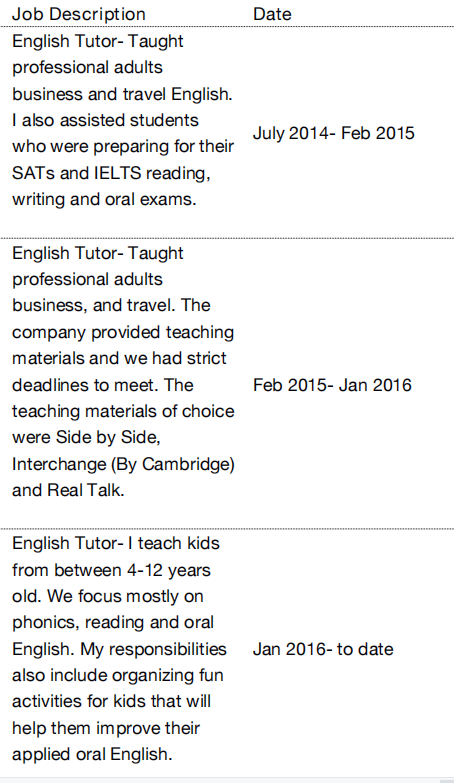454x783 pixels.
Task: Click the Job Description column header
Action: [79, 14]
